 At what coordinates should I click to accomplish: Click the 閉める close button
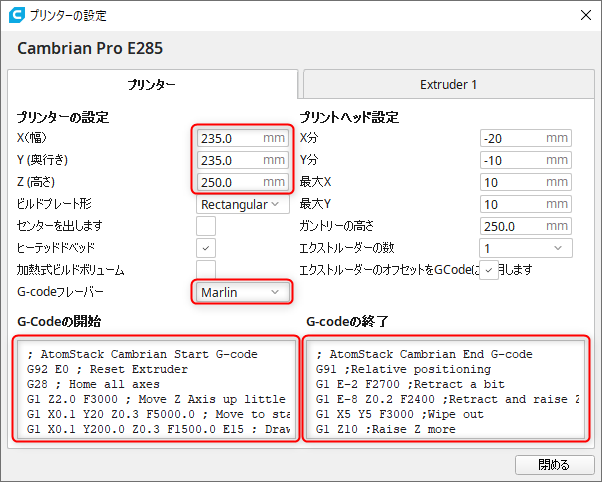pos(554,465)
